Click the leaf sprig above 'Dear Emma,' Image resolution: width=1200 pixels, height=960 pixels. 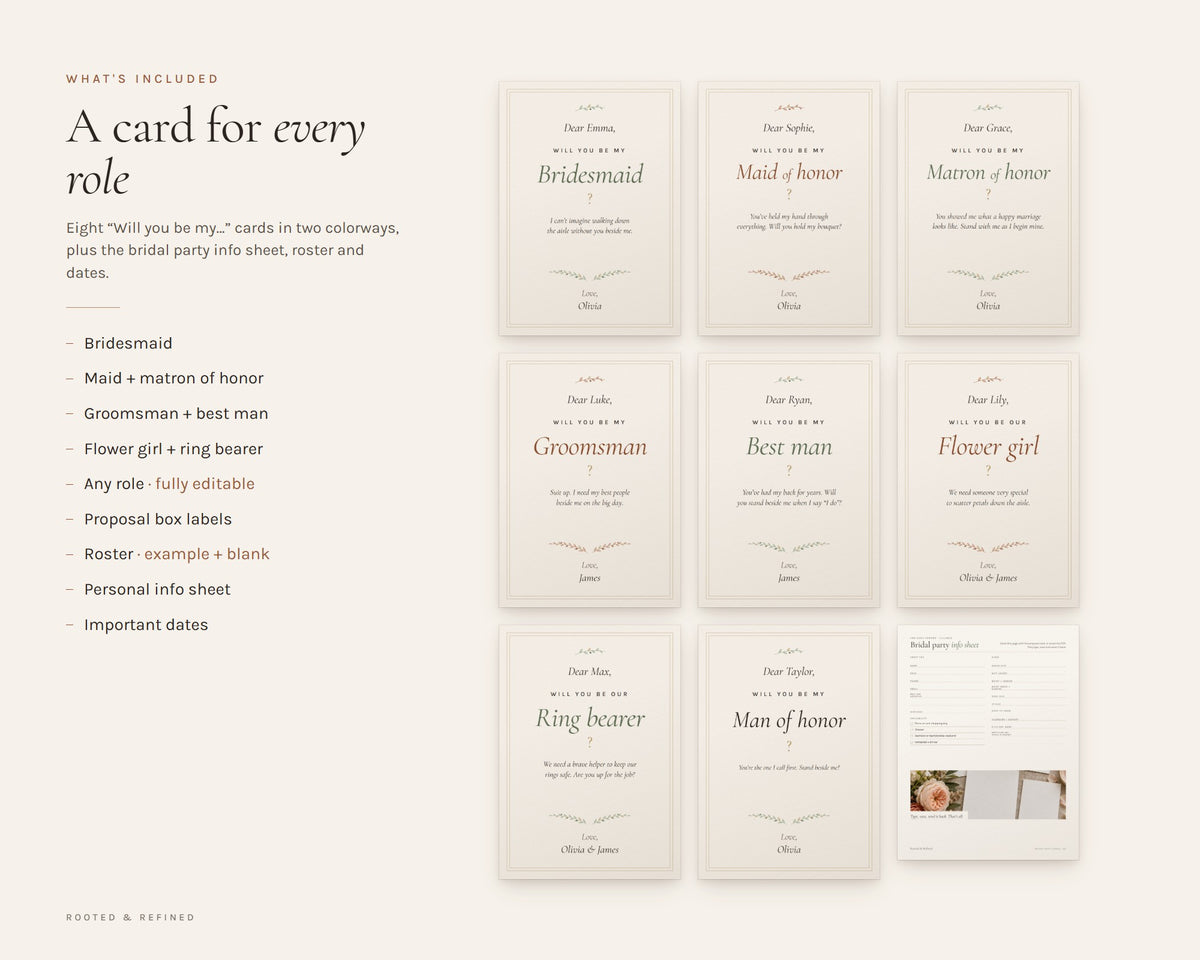590,107
